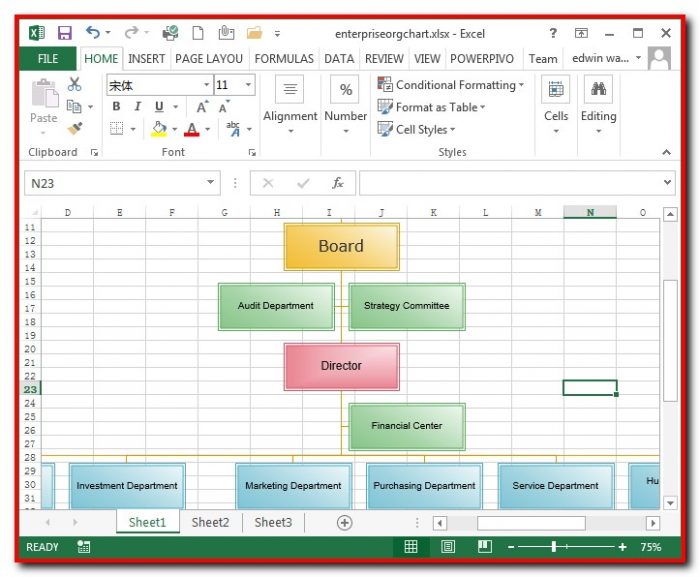Collapse the ribbon with the arrow

point(667,152)
